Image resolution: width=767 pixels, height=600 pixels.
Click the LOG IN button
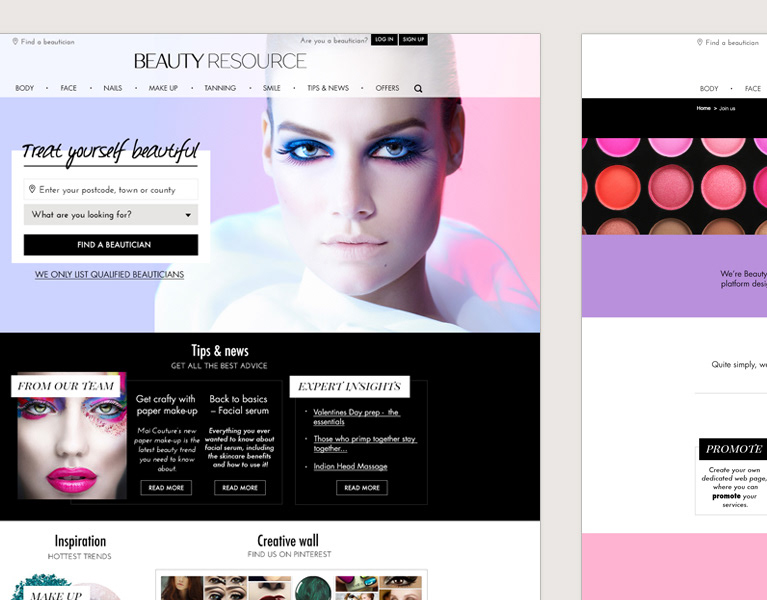click(x=384, y=40)
